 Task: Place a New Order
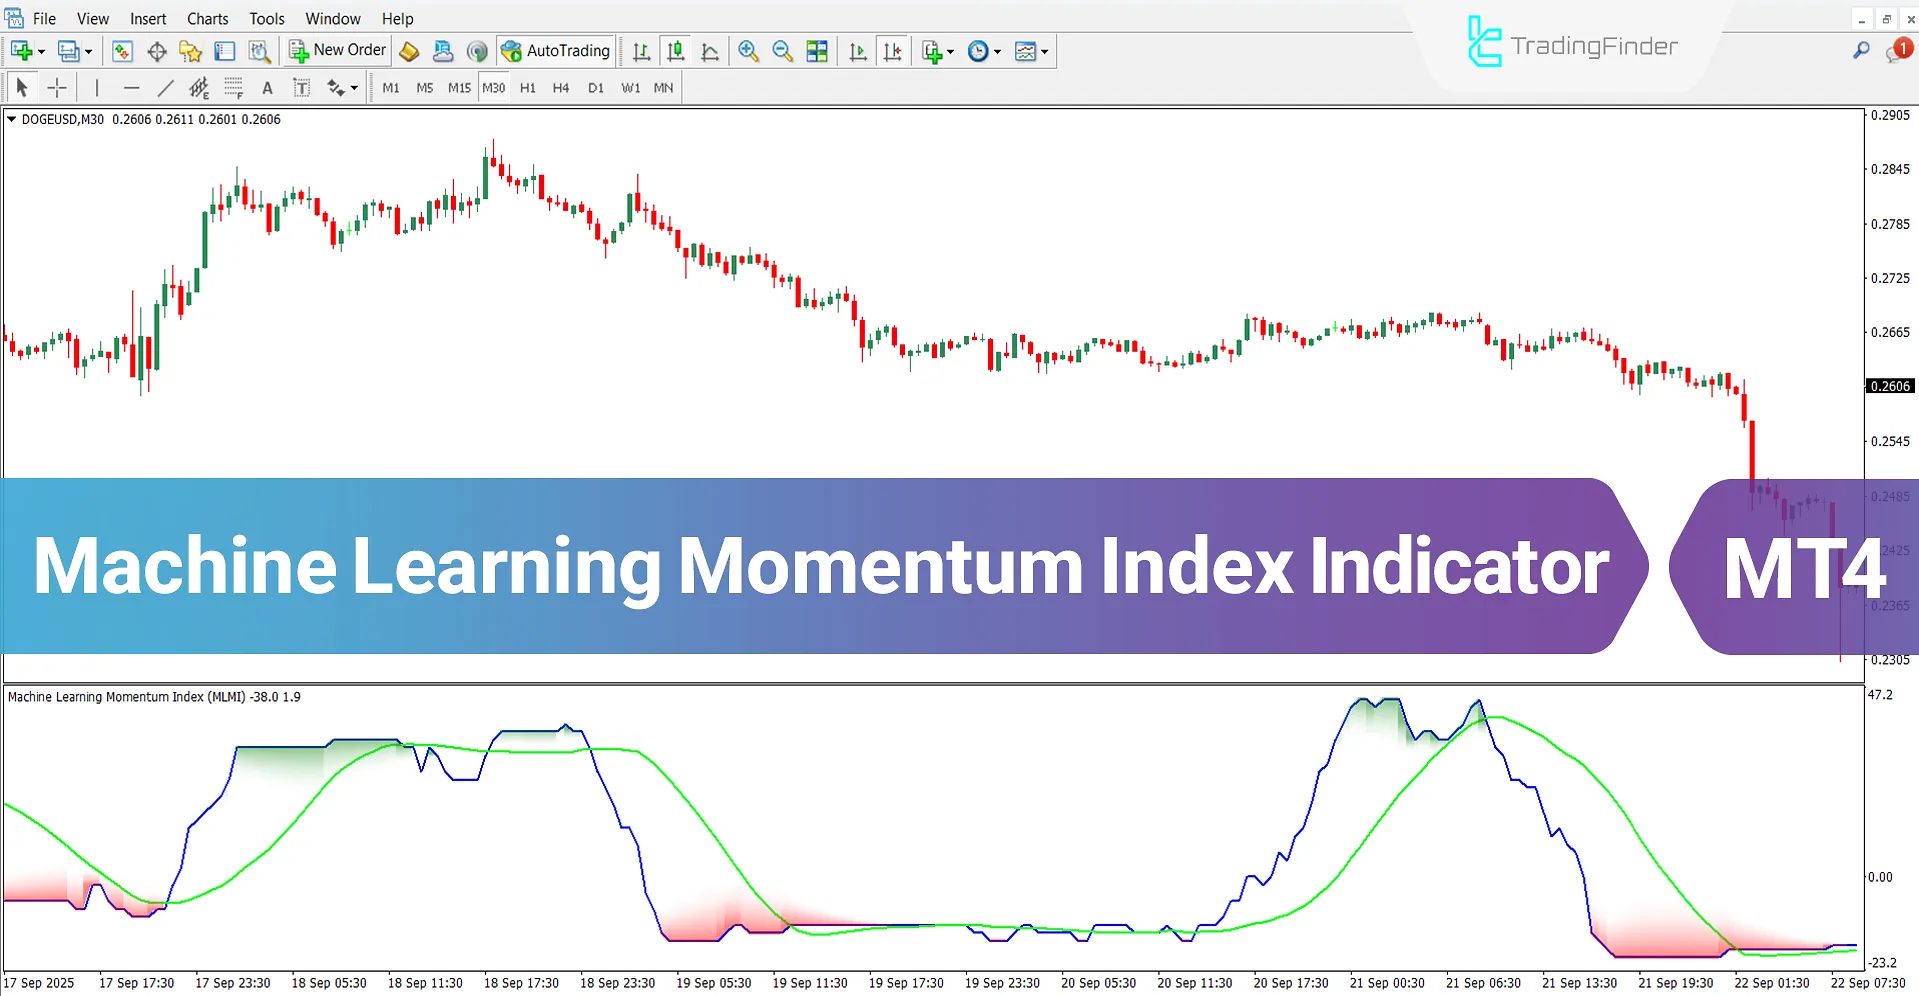336,50
